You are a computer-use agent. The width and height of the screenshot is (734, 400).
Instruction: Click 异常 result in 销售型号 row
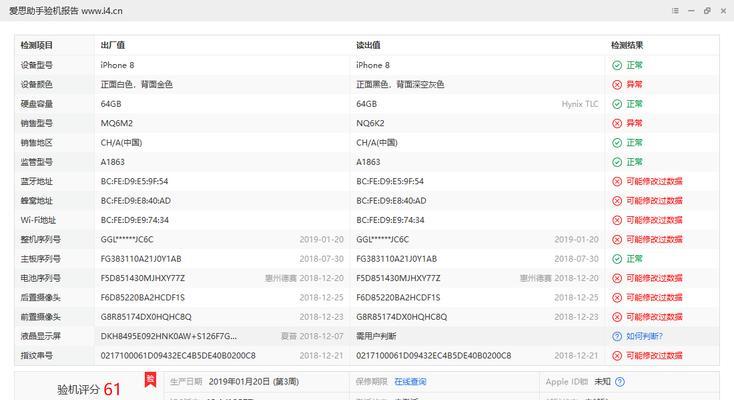634,124
